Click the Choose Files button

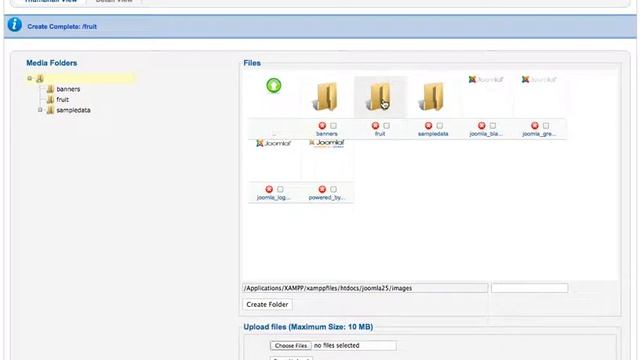pyautogui.click(x=291, y=346)
